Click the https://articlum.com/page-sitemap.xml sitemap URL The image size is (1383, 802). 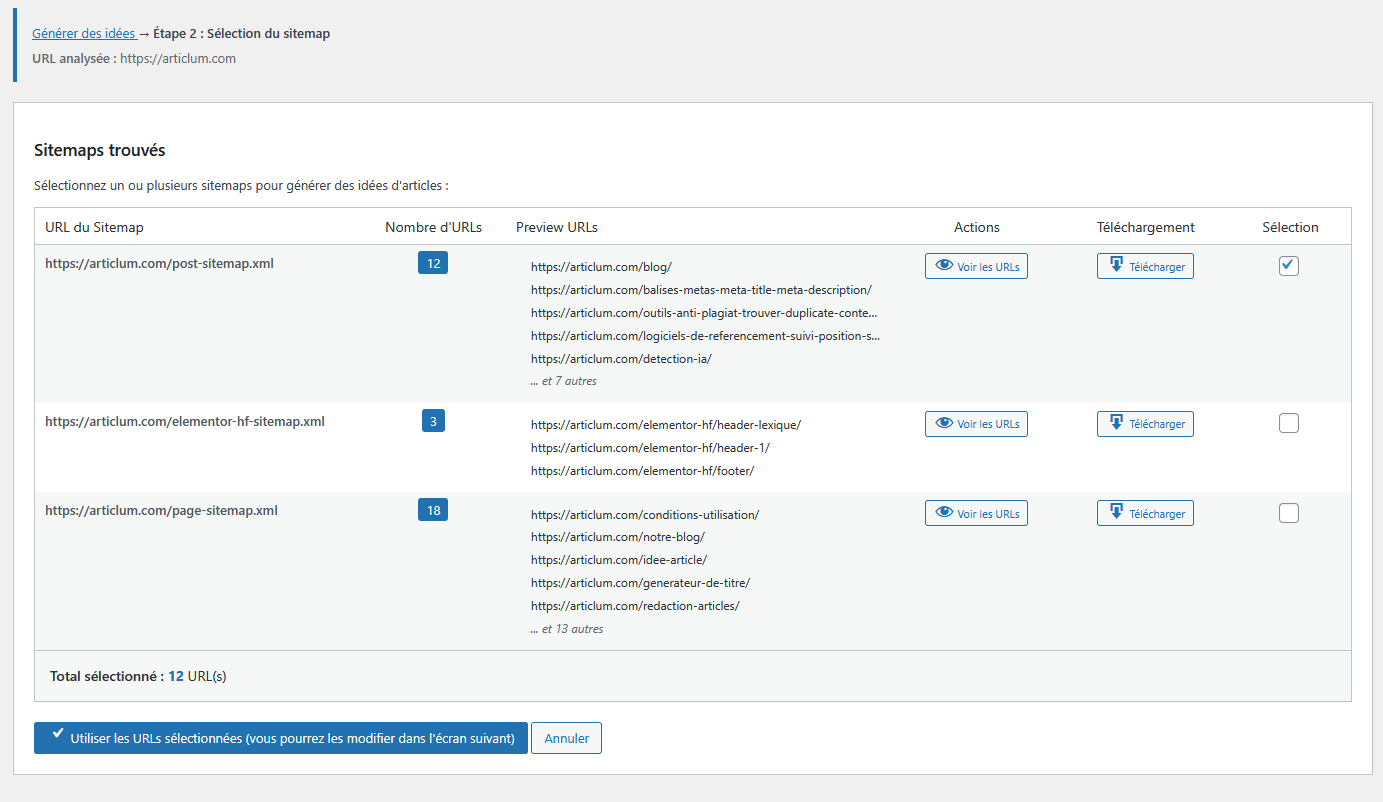pyautogui.click(x=161, y=510)
